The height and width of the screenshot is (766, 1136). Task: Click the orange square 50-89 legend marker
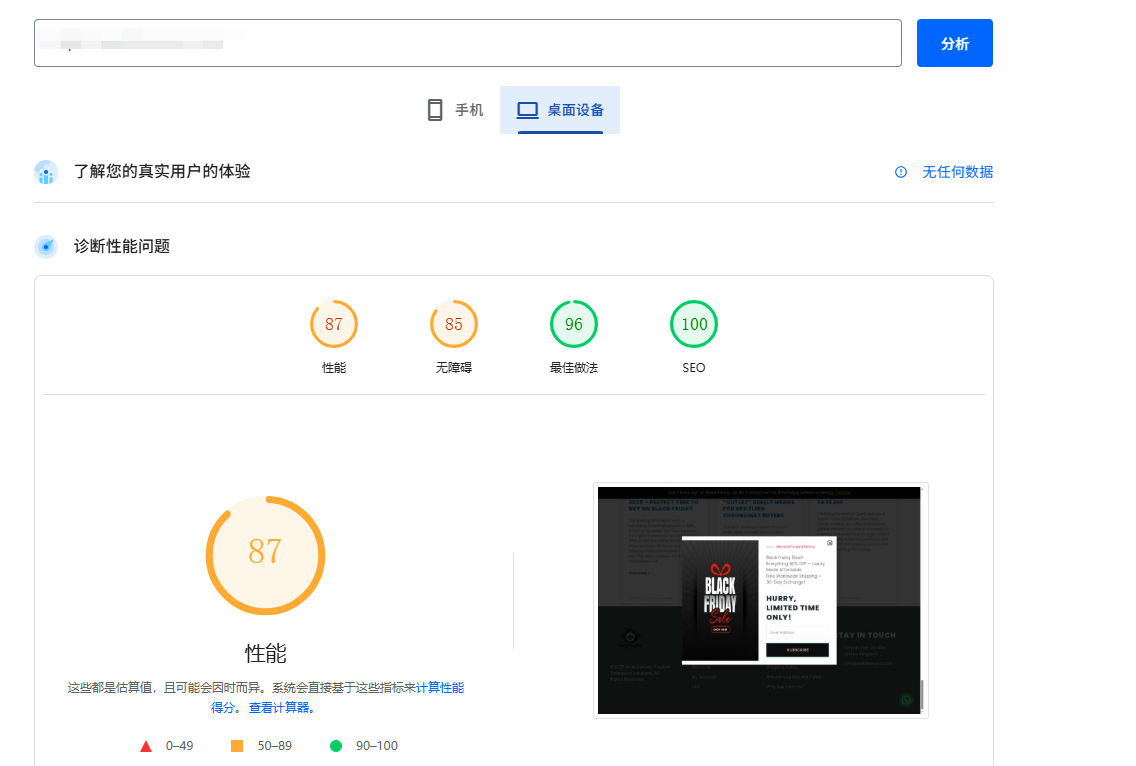pos(237,745)
